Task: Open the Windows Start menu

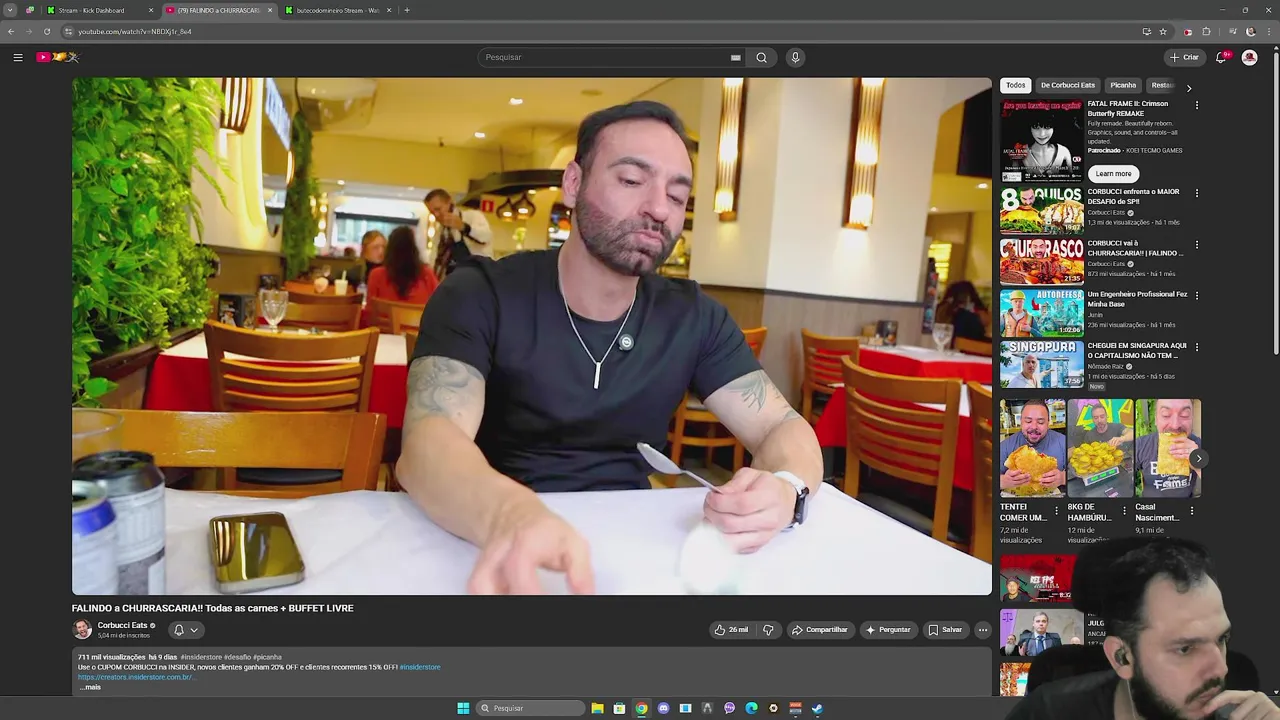Action: point(463,708)
